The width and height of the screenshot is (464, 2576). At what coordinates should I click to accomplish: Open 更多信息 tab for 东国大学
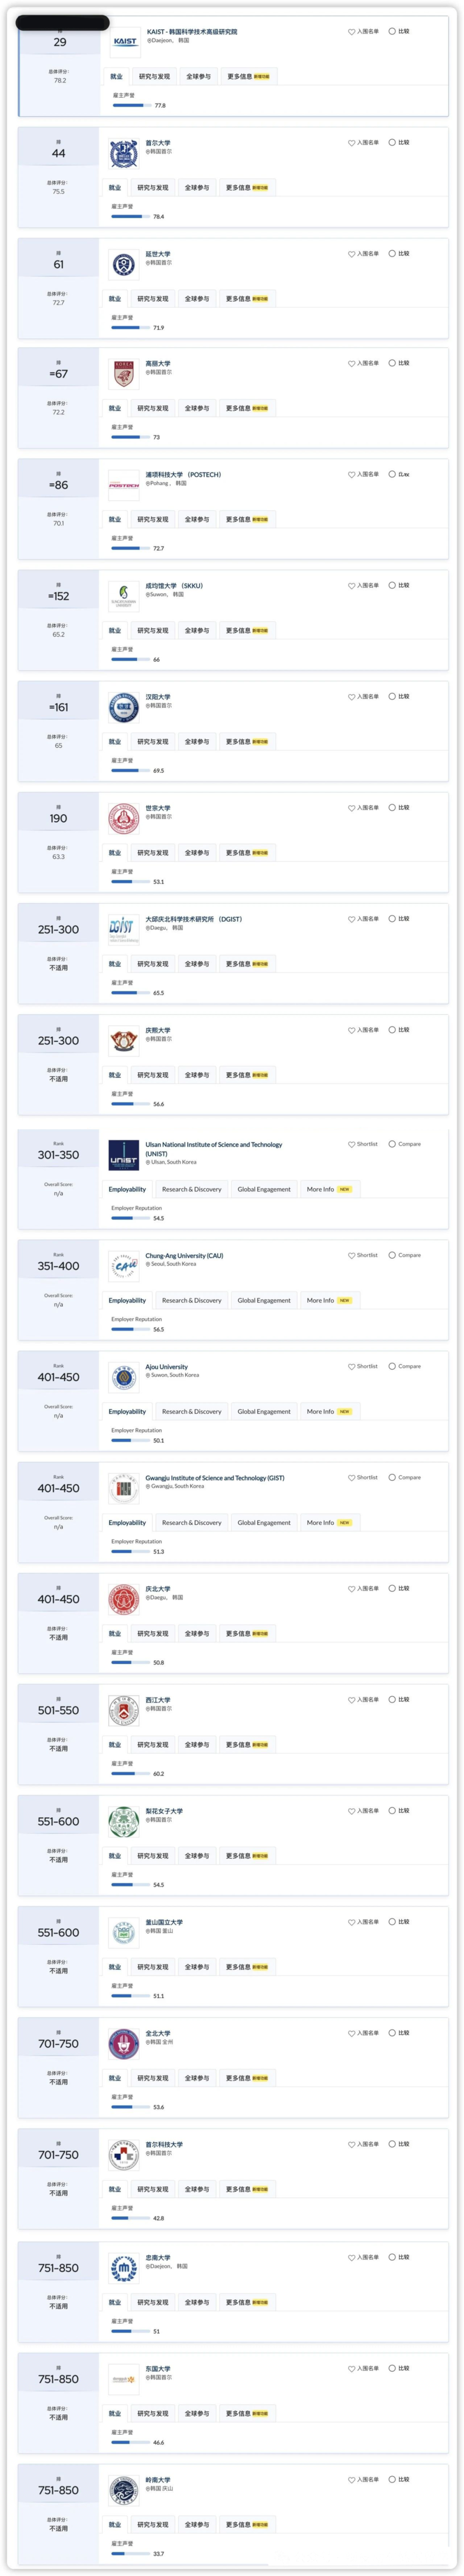(247, 2412)
